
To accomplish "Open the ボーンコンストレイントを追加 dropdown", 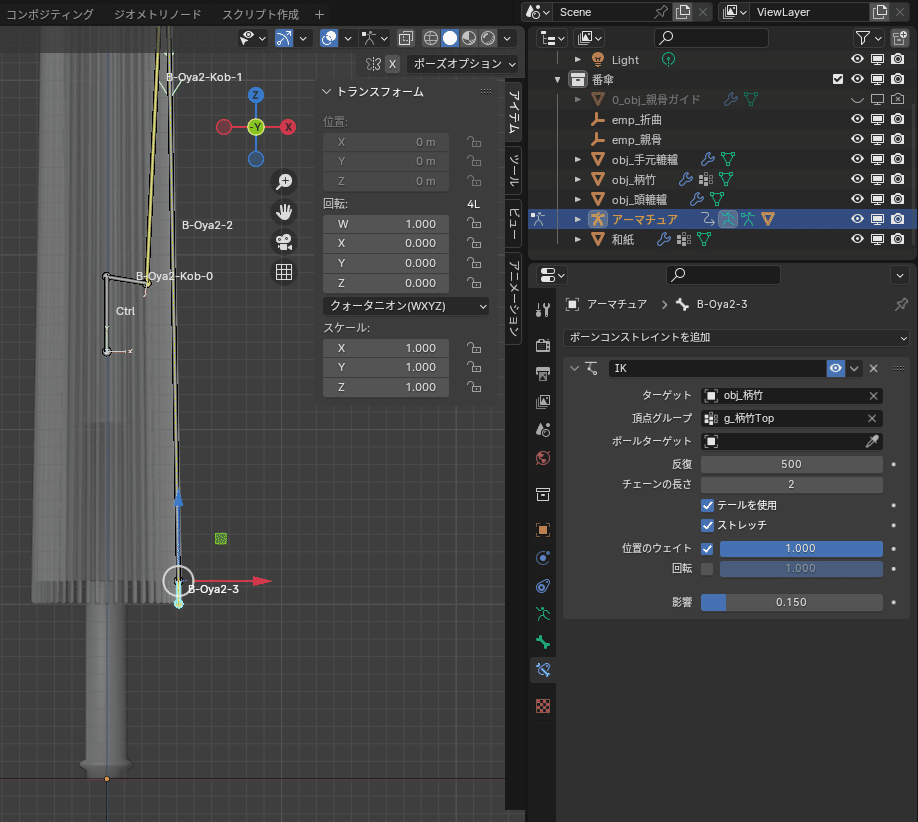I will [x=736, y=338].
